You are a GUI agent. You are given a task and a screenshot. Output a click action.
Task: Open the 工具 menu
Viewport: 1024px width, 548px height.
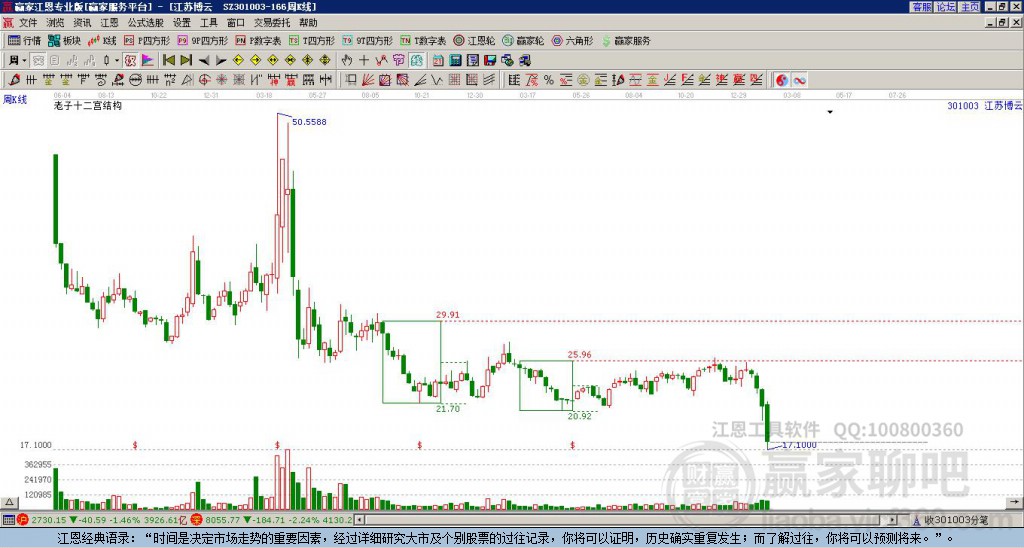coord(208,23)
